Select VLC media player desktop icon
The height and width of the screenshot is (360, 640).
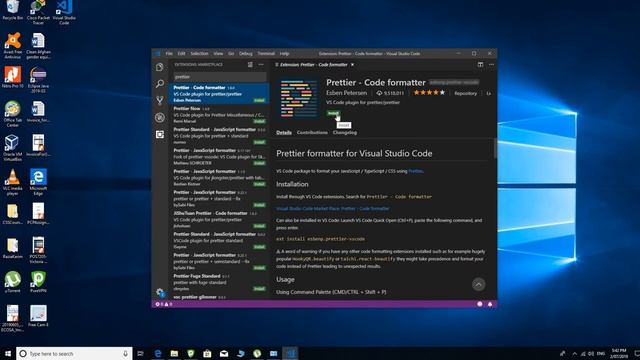13,182
